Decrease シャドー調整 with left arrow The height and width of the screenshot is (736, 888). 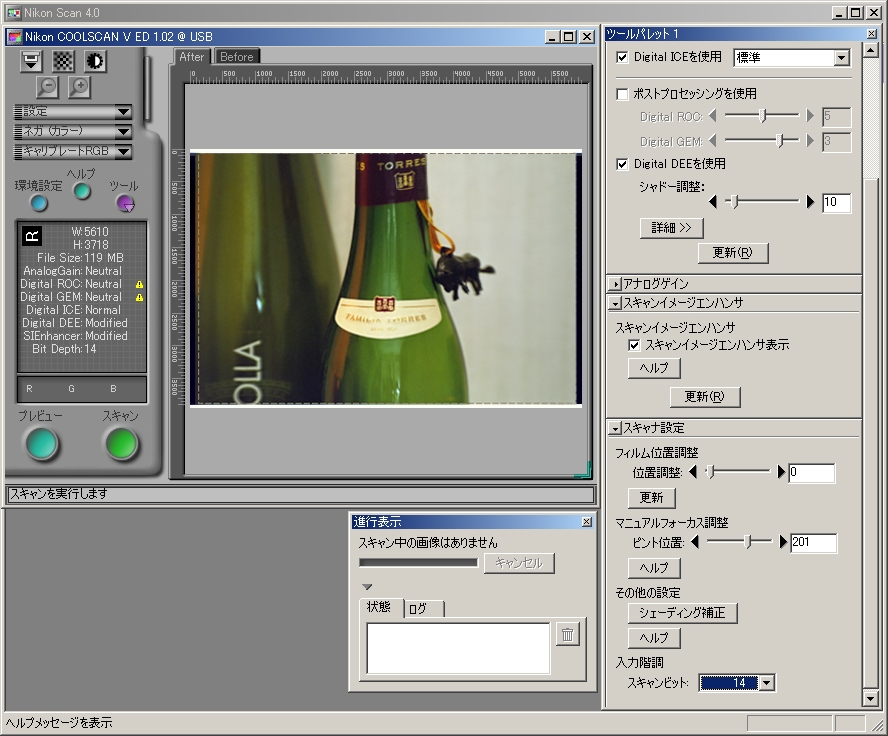click(x=712, y=201)
